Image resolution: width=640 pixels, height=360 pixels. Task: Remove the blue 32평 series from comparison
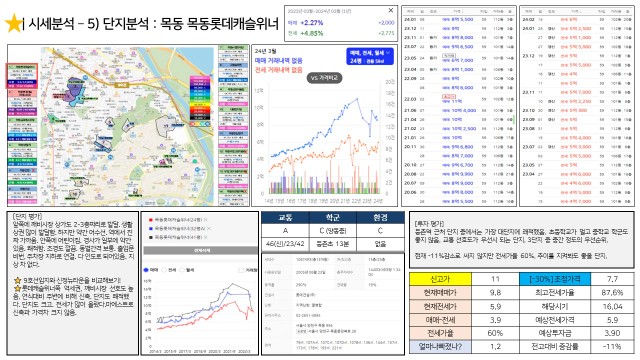click(x=209, y=229)
